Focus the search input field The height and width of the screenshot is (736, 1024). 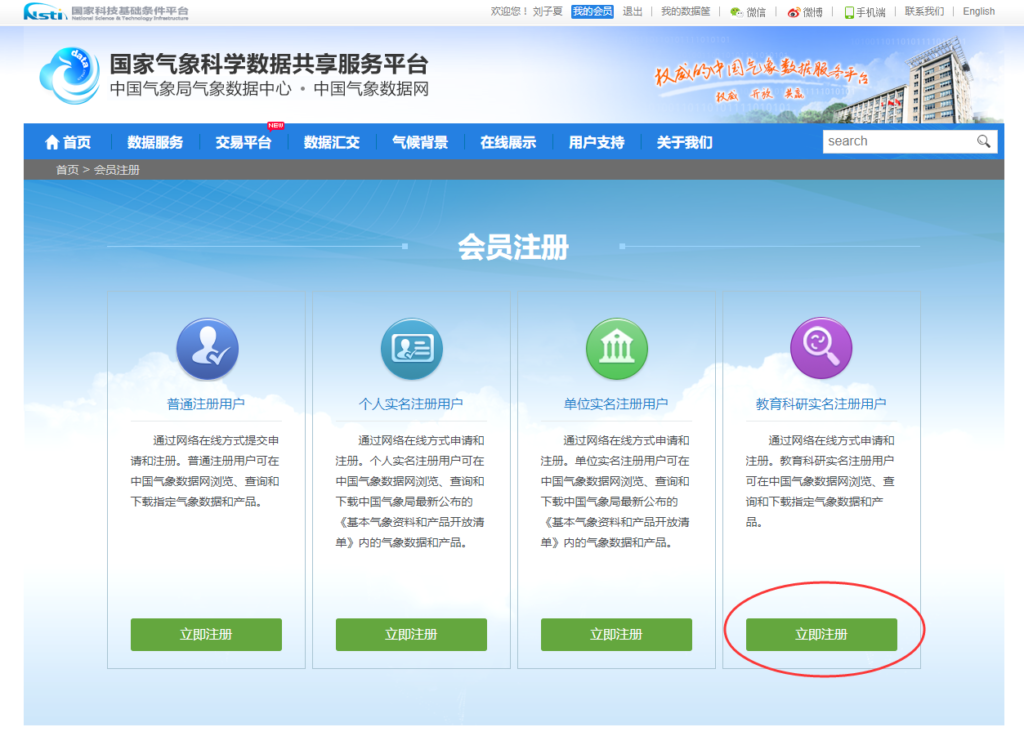898,142
